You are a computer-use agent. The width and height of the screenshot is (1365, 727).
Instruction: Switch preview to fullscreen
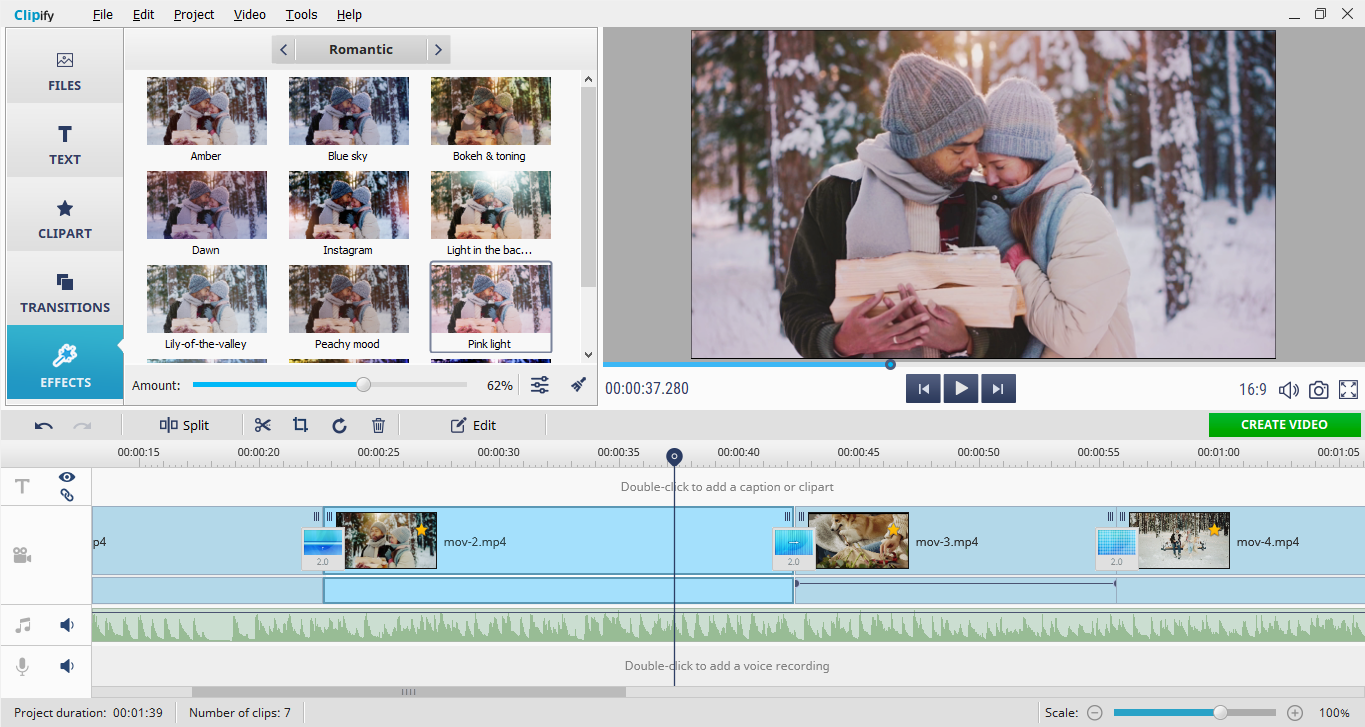[x=1348, y=390]
